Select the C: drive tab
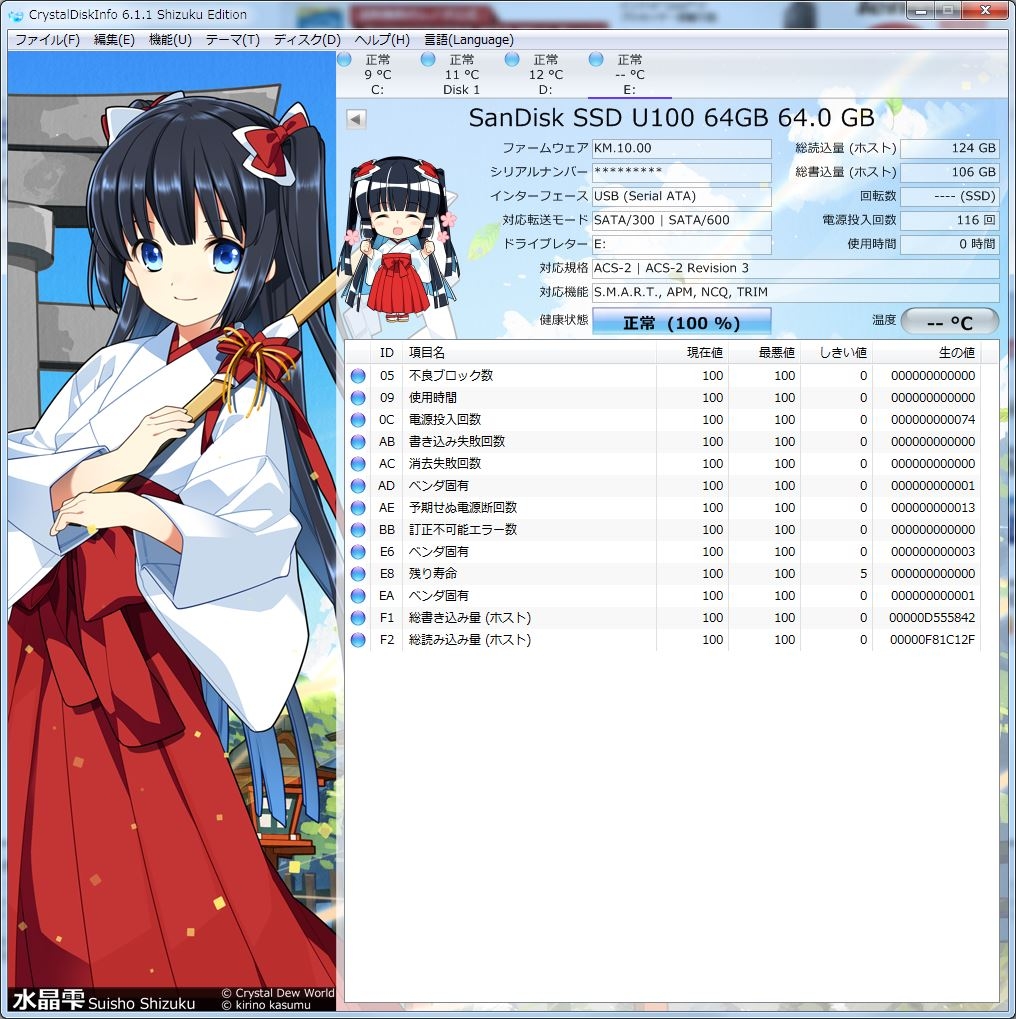 click(x=377, y=74)
